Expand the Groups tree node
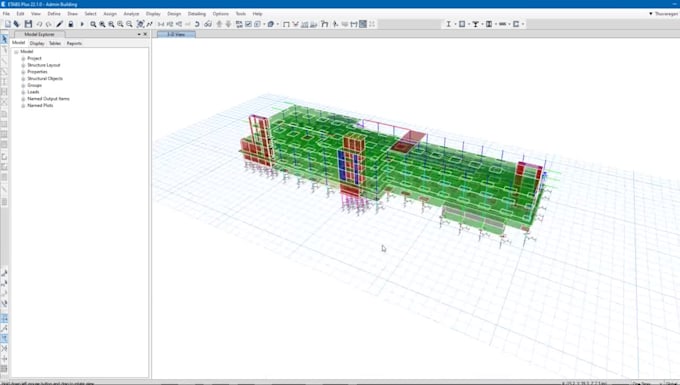Screen dimensions: 680x385 click(23, 85)
